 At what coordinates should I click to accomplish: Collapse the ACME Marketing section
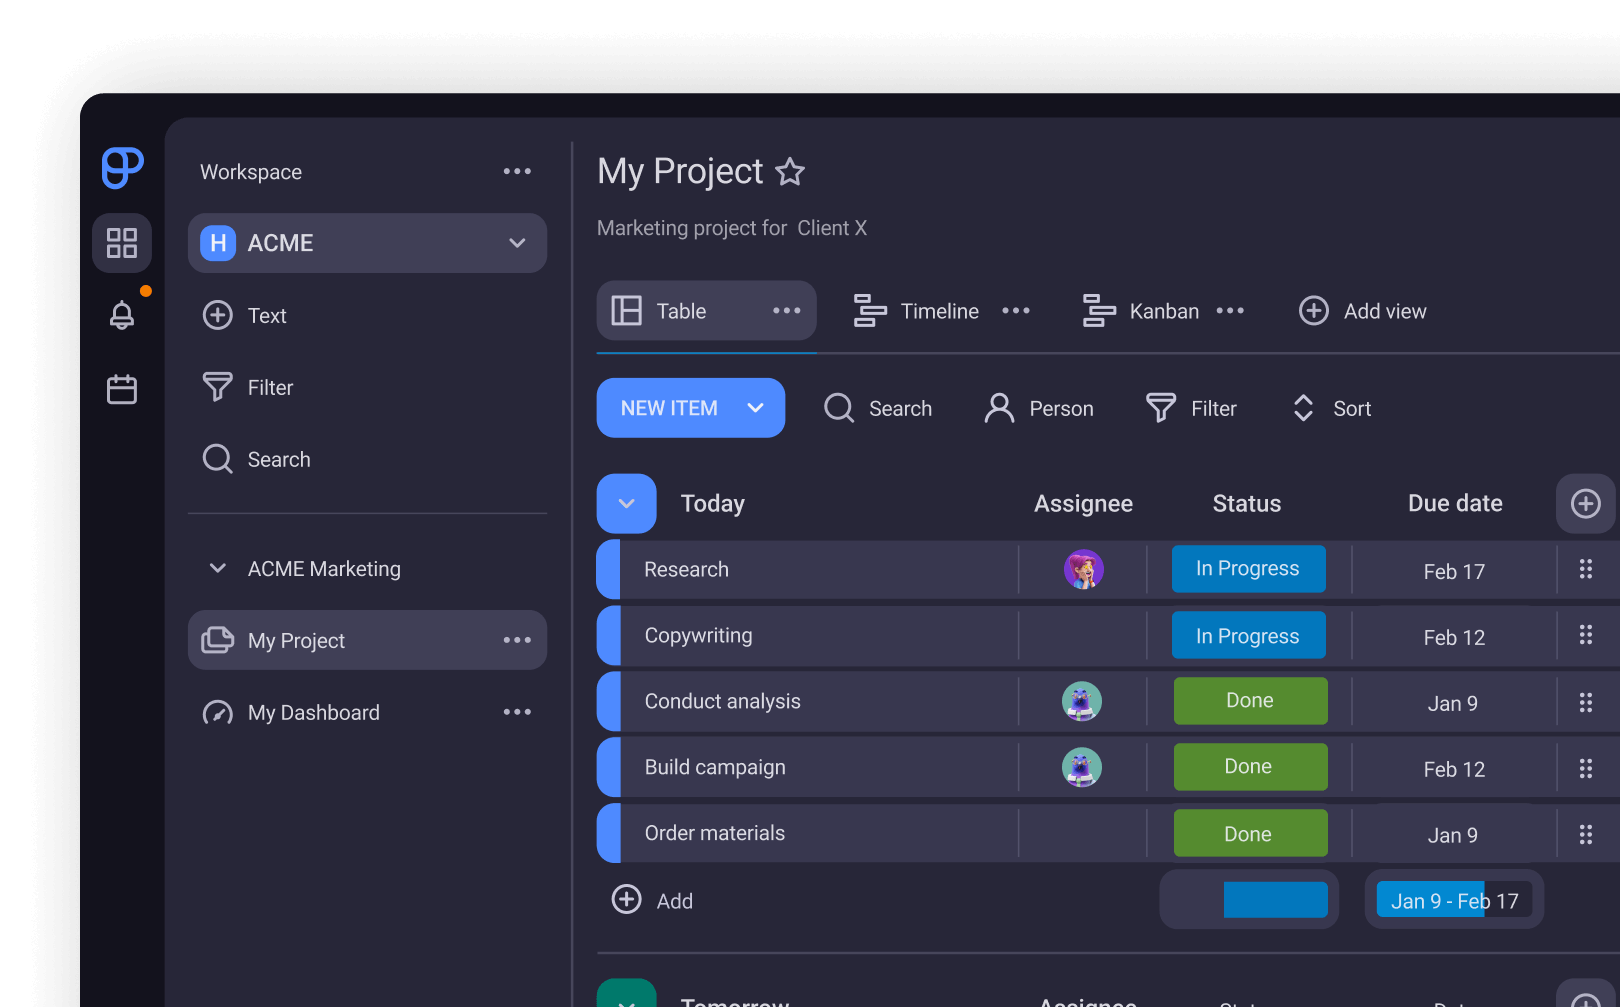[217, 569]
